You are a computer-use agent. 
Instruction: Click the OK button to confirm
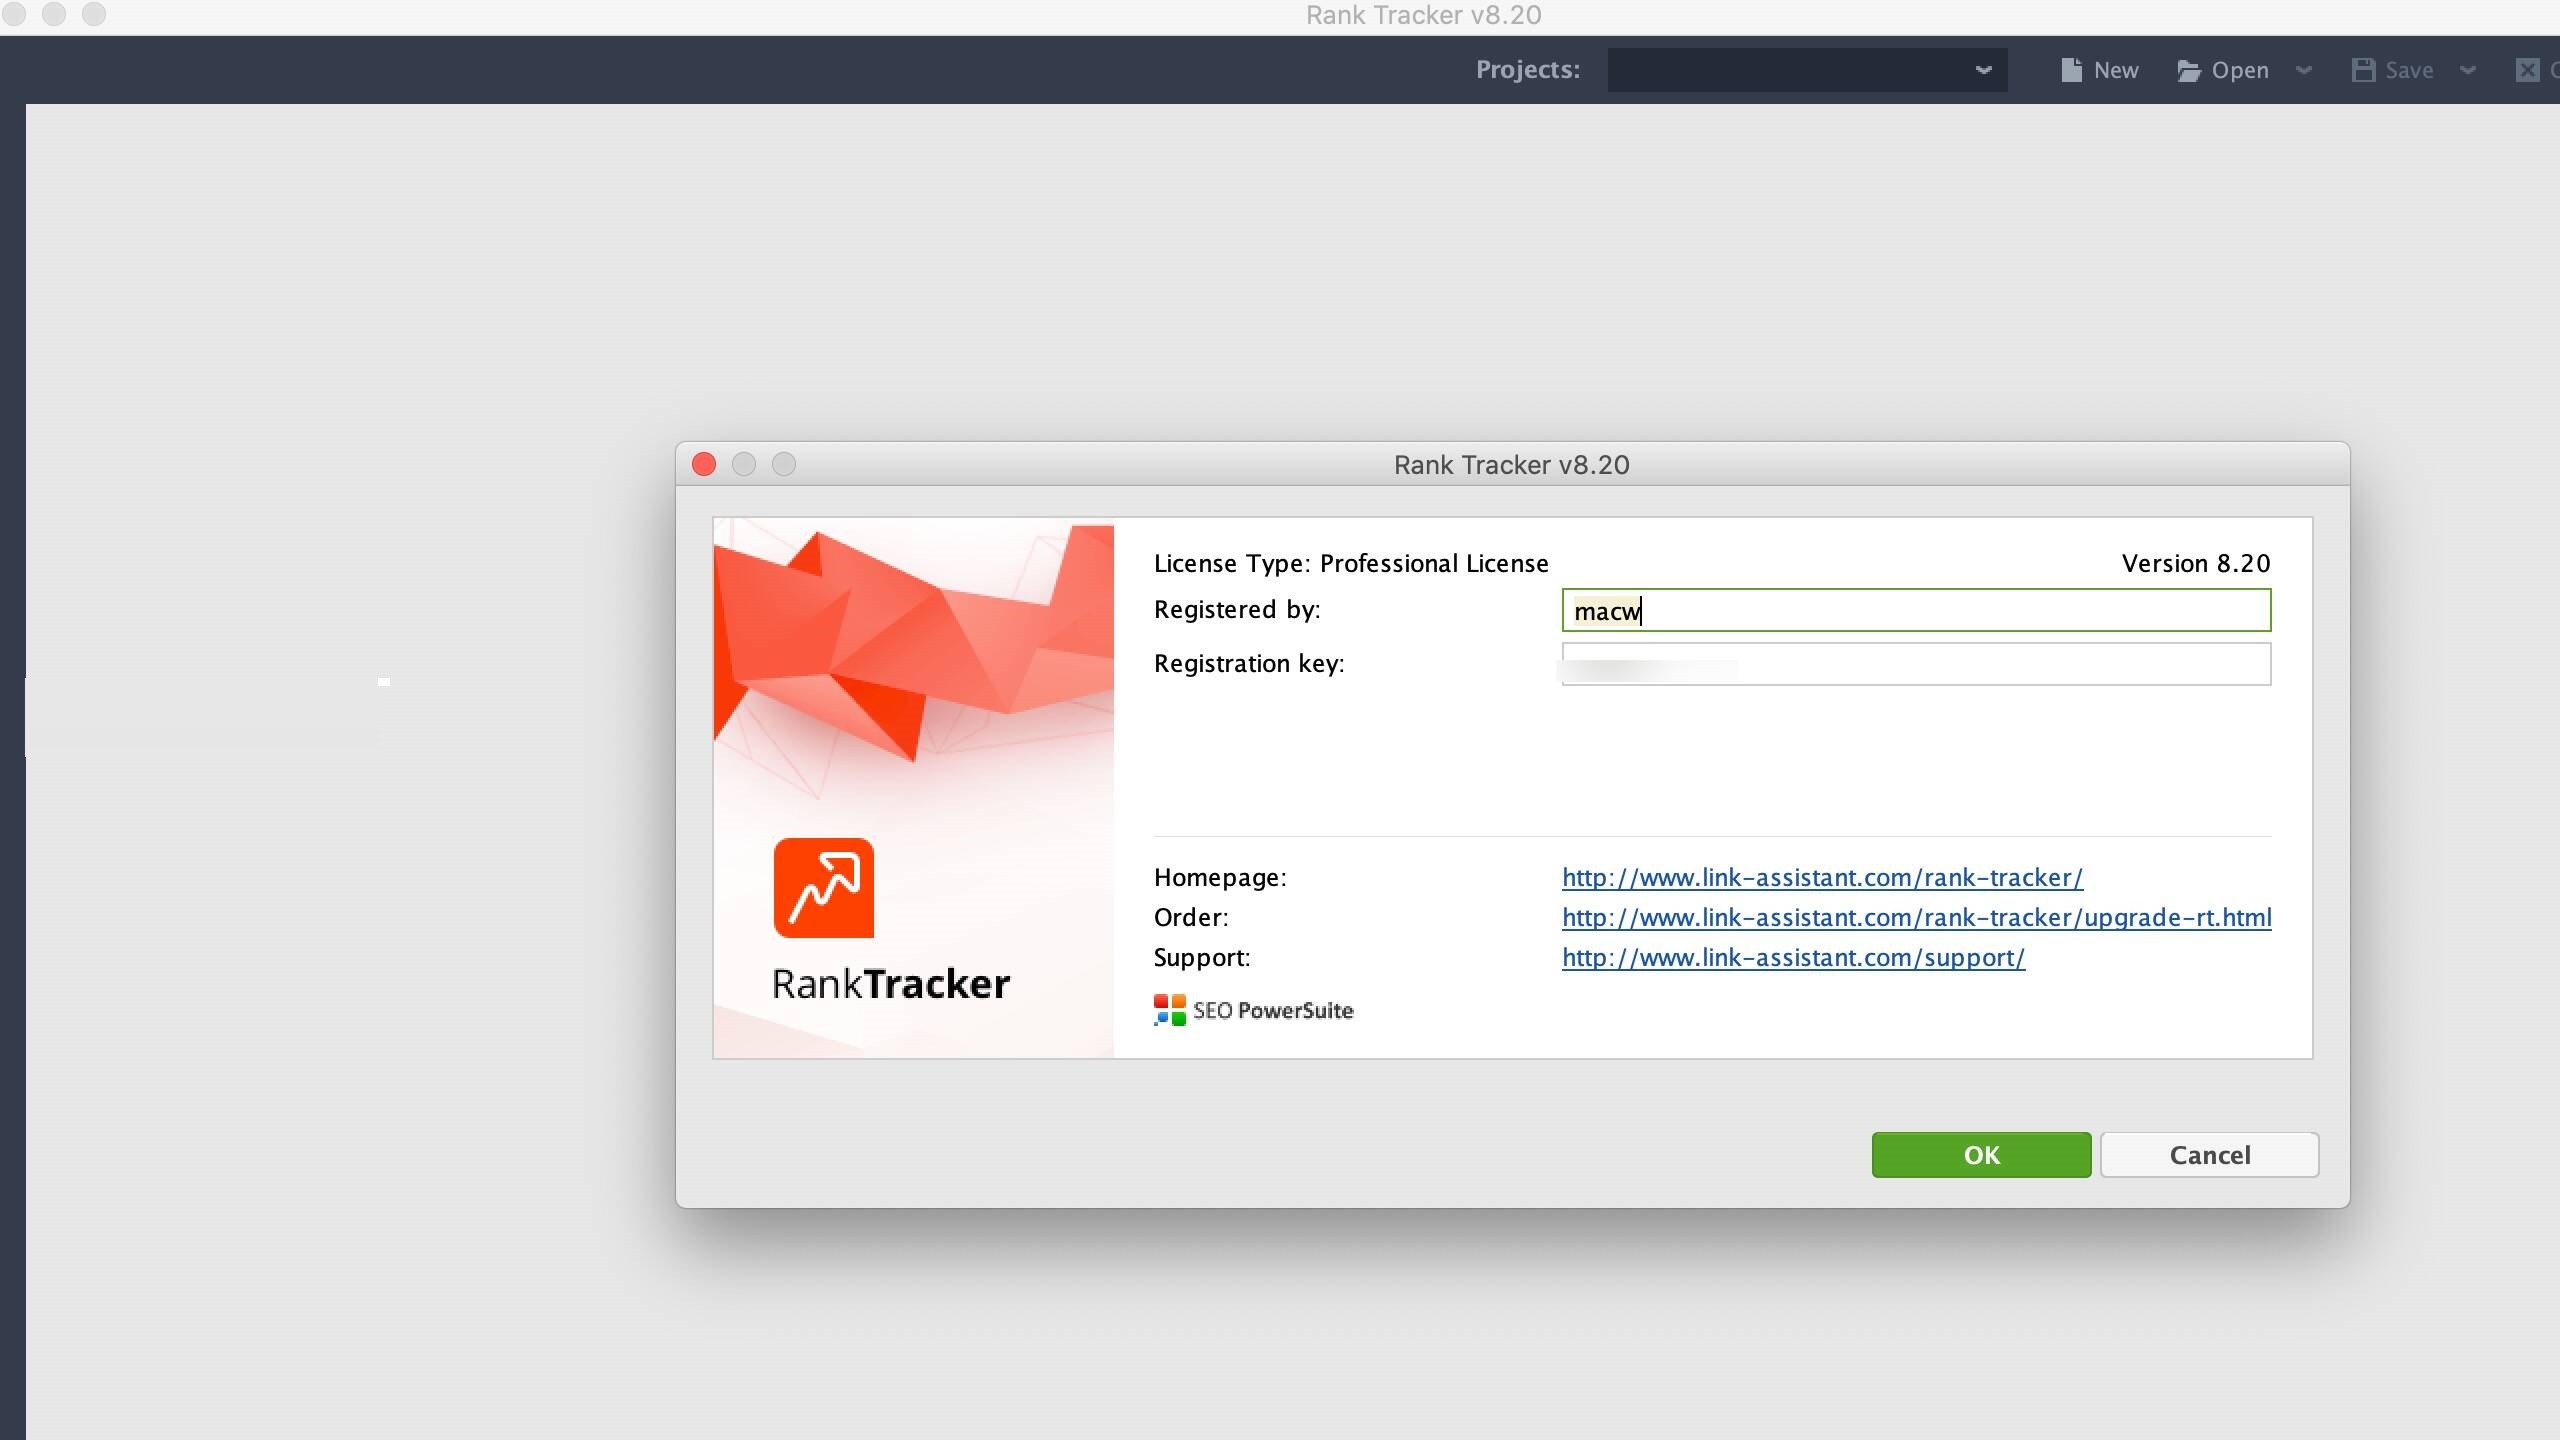pyautogui.click(x=1982, y=1155)
